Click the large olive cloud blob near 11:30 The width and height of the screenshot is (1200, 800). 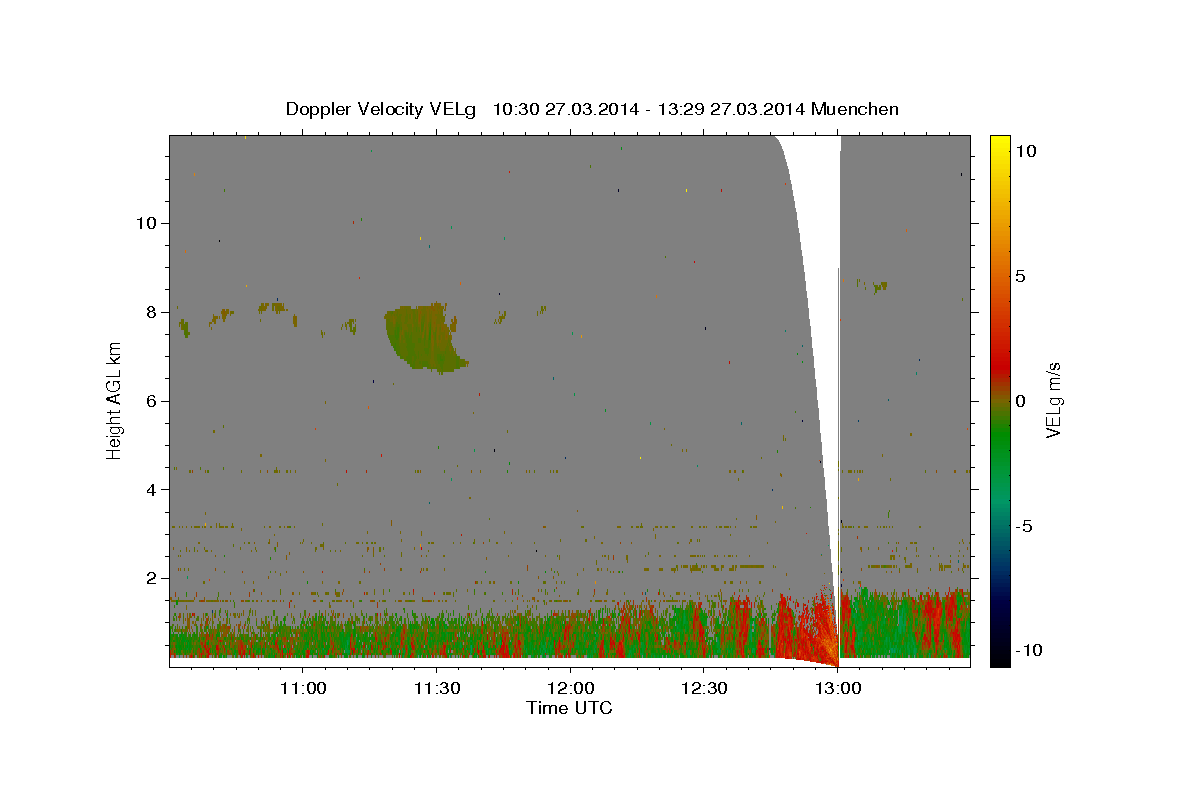[423, 338]
